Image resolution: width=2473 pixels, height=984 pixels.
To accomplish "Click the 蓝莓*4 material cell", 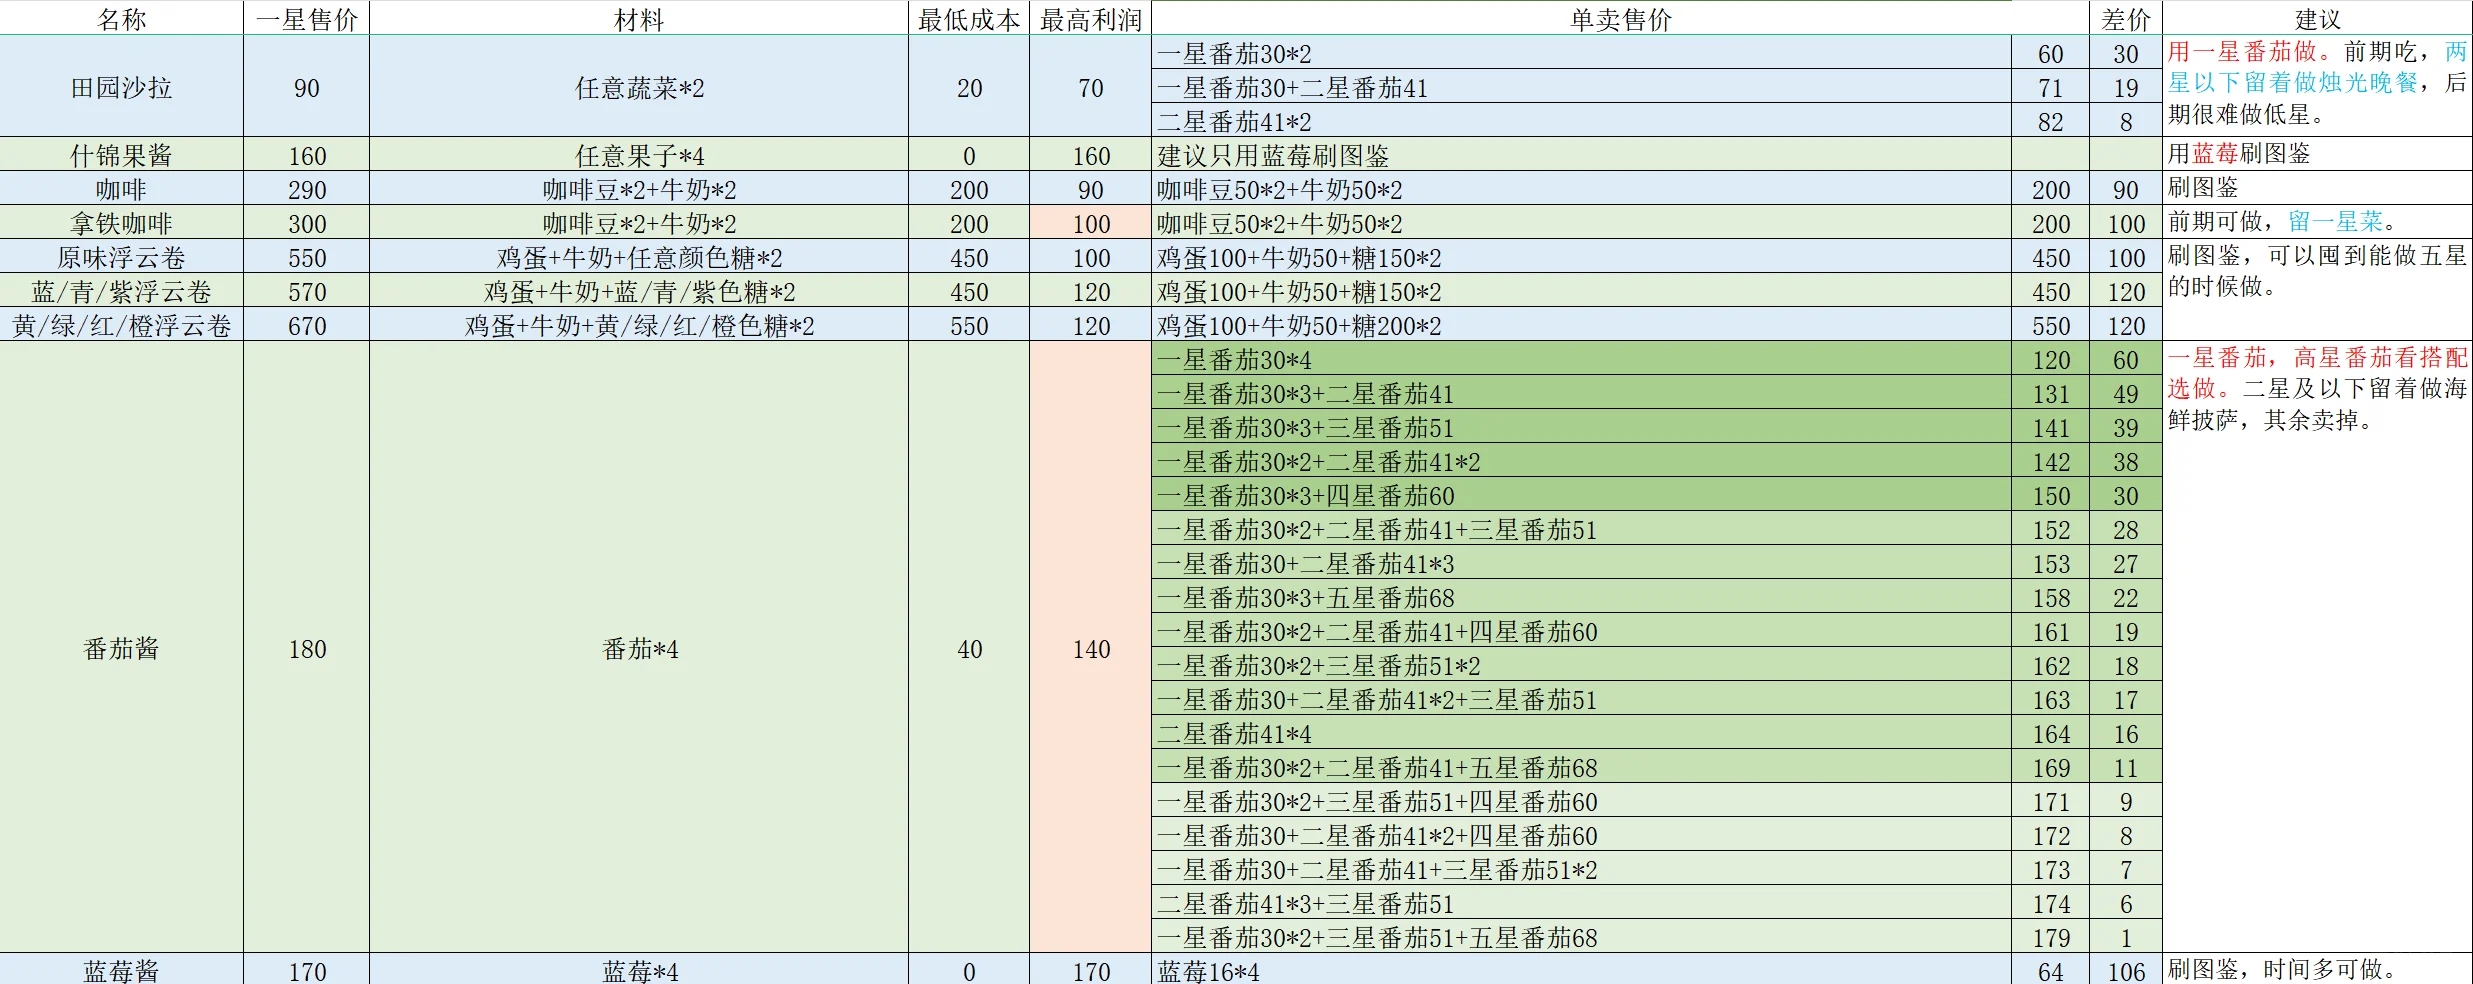I will pos(639,970).
